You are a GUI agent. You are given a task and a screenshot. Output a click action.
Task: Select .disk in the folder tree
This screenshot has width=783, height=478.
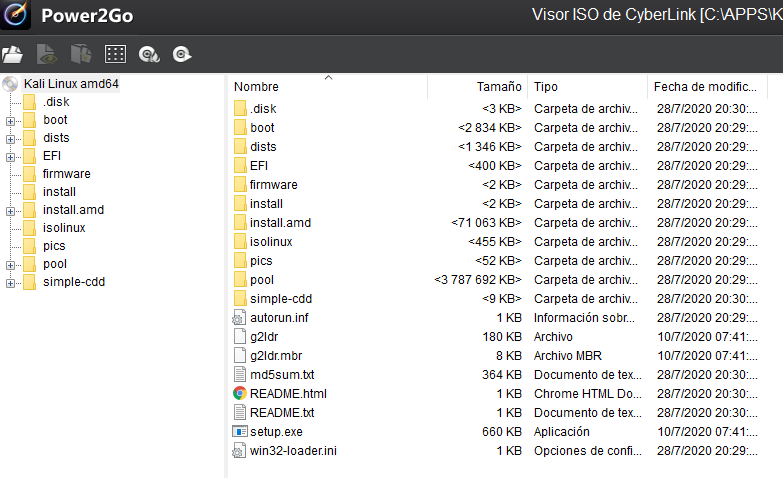pos(56,102)
